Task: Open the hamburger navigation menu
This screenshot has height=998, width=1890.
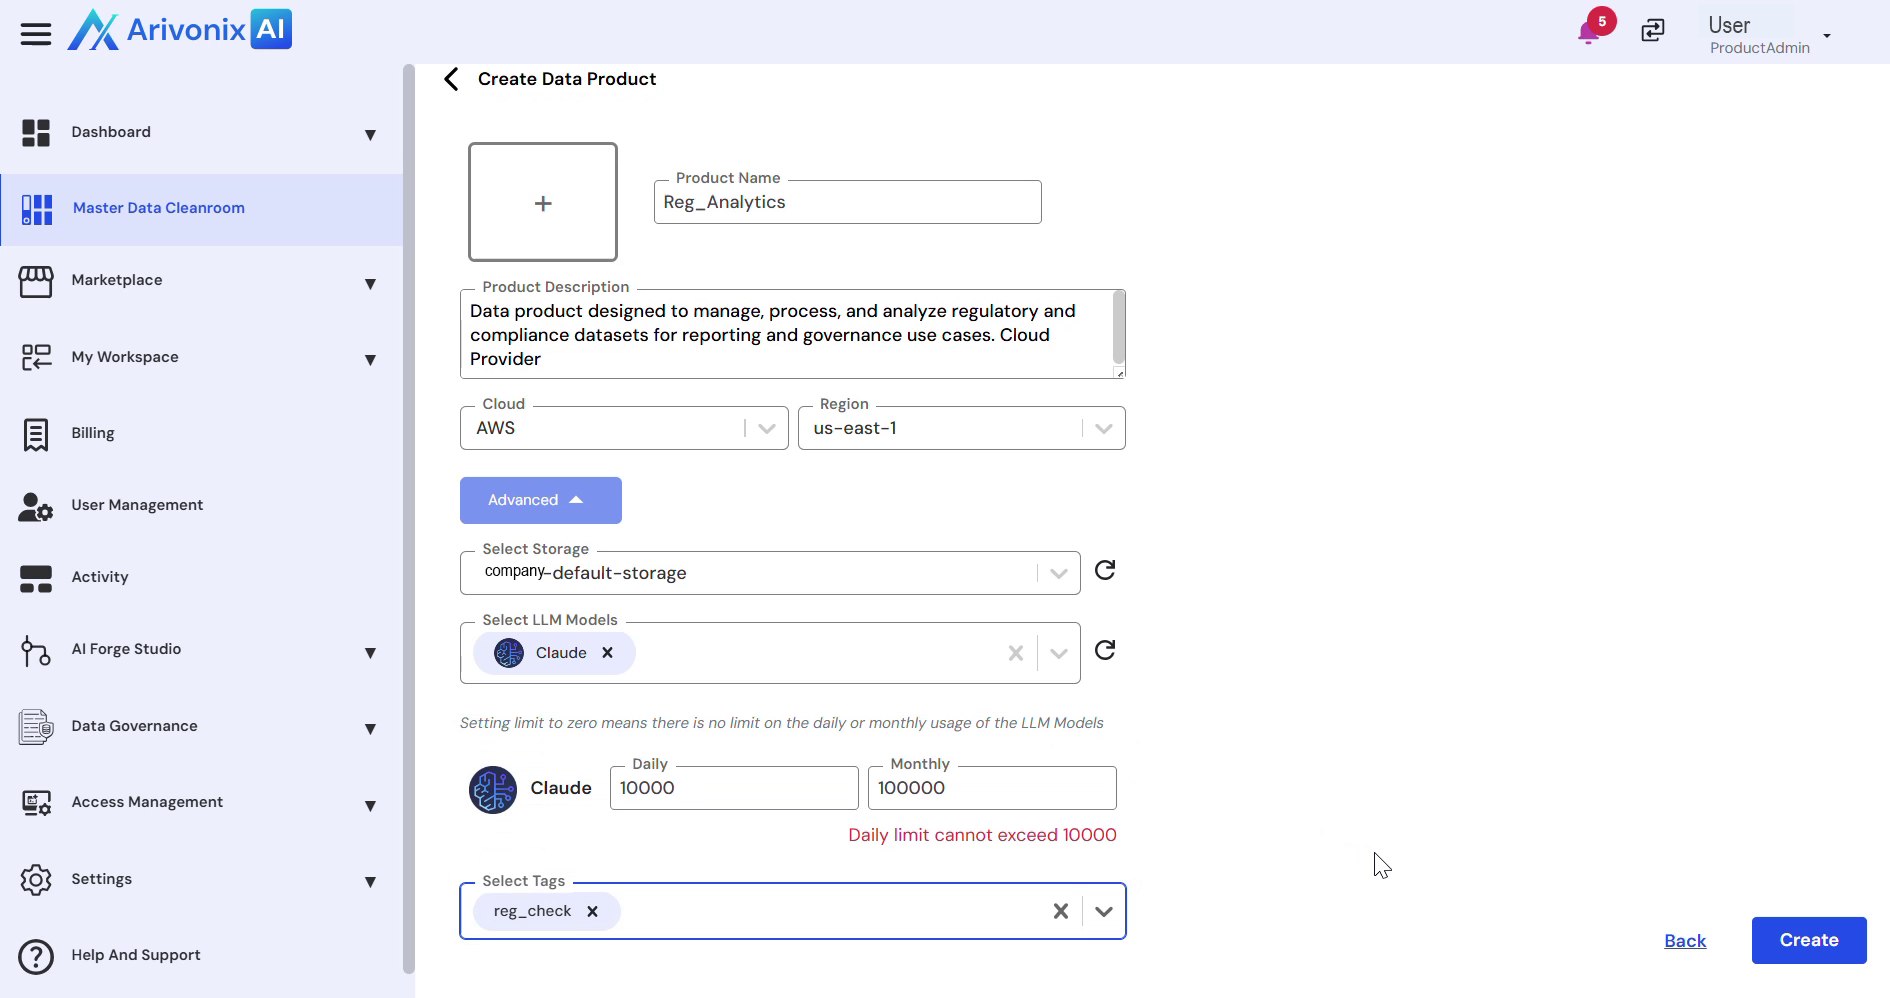Action: coord(35,32)
